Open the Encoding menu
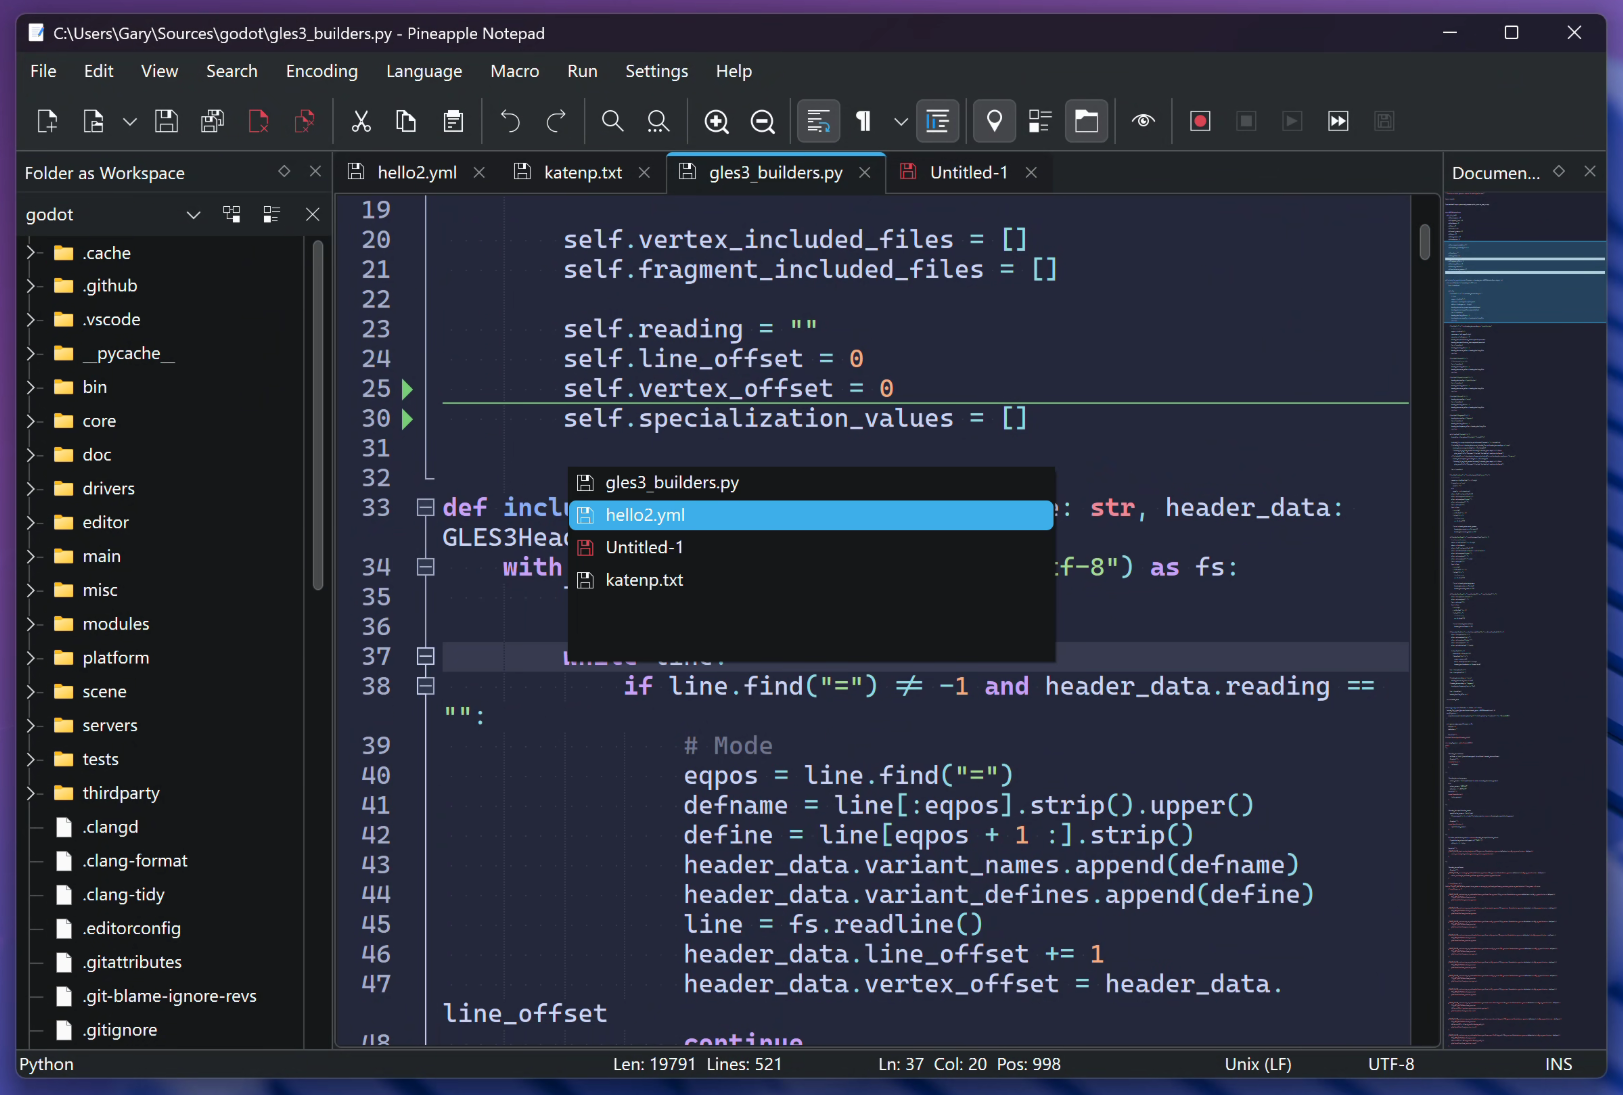 (321, 71)
